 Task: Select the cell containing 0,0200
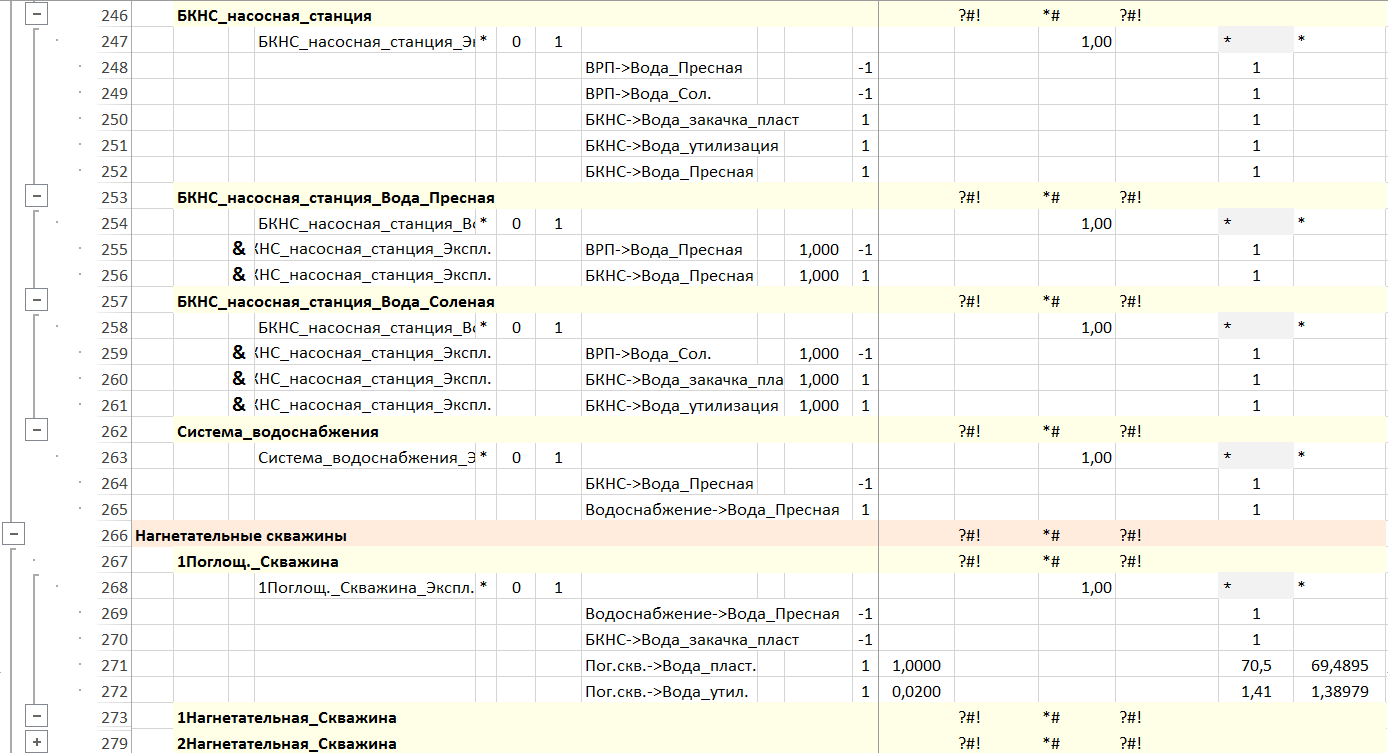coord(915,692)
